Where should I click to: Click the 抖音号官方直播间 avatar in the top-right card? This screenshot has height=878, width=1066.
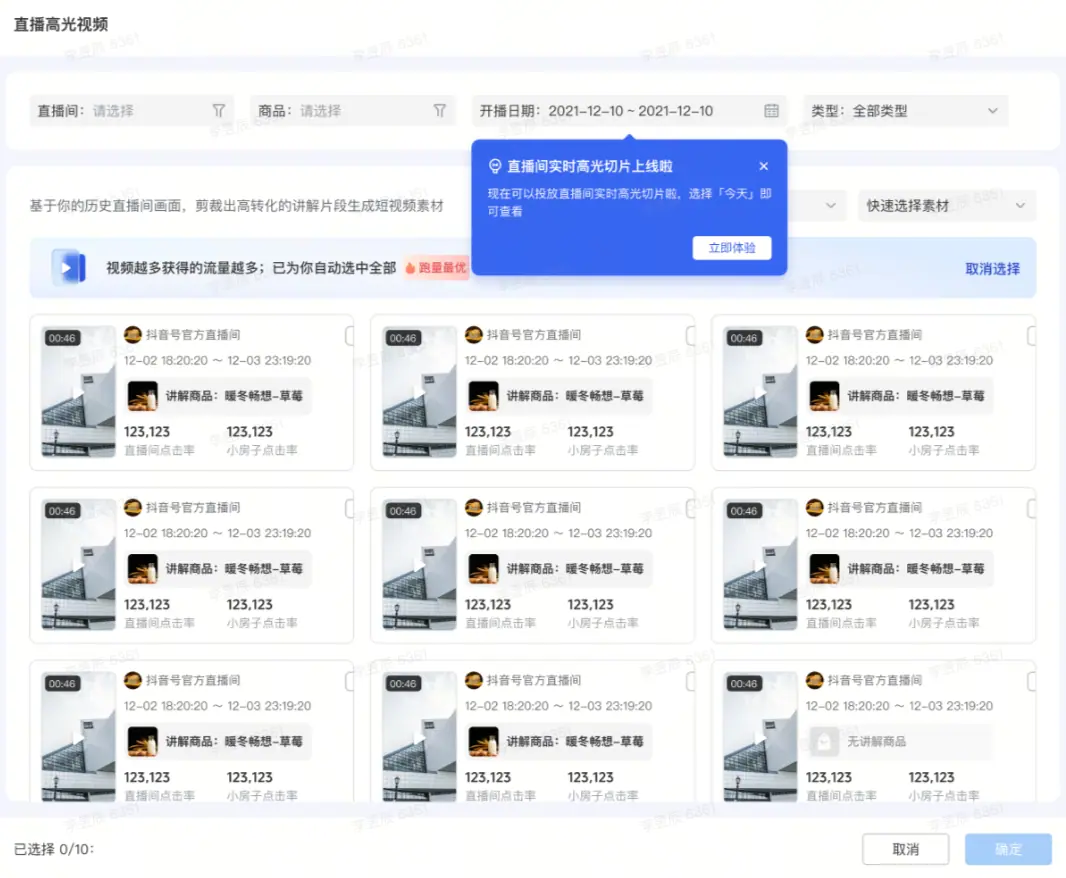[814, 334]
